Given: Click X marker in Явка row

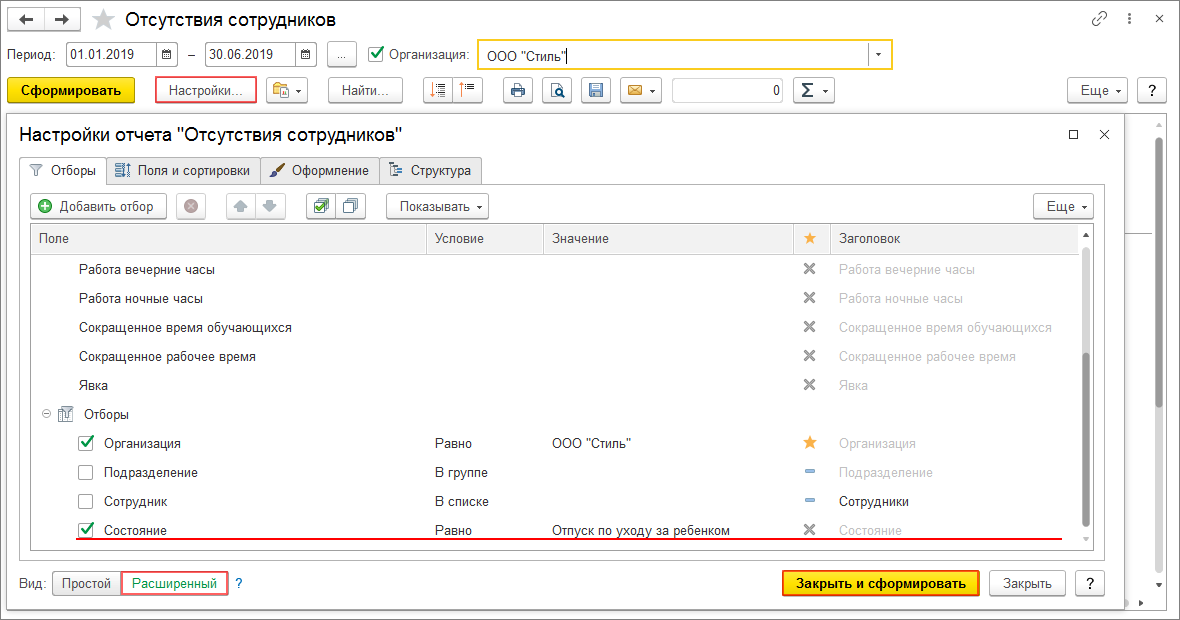Looking at the screenshot, I should 810,384.
